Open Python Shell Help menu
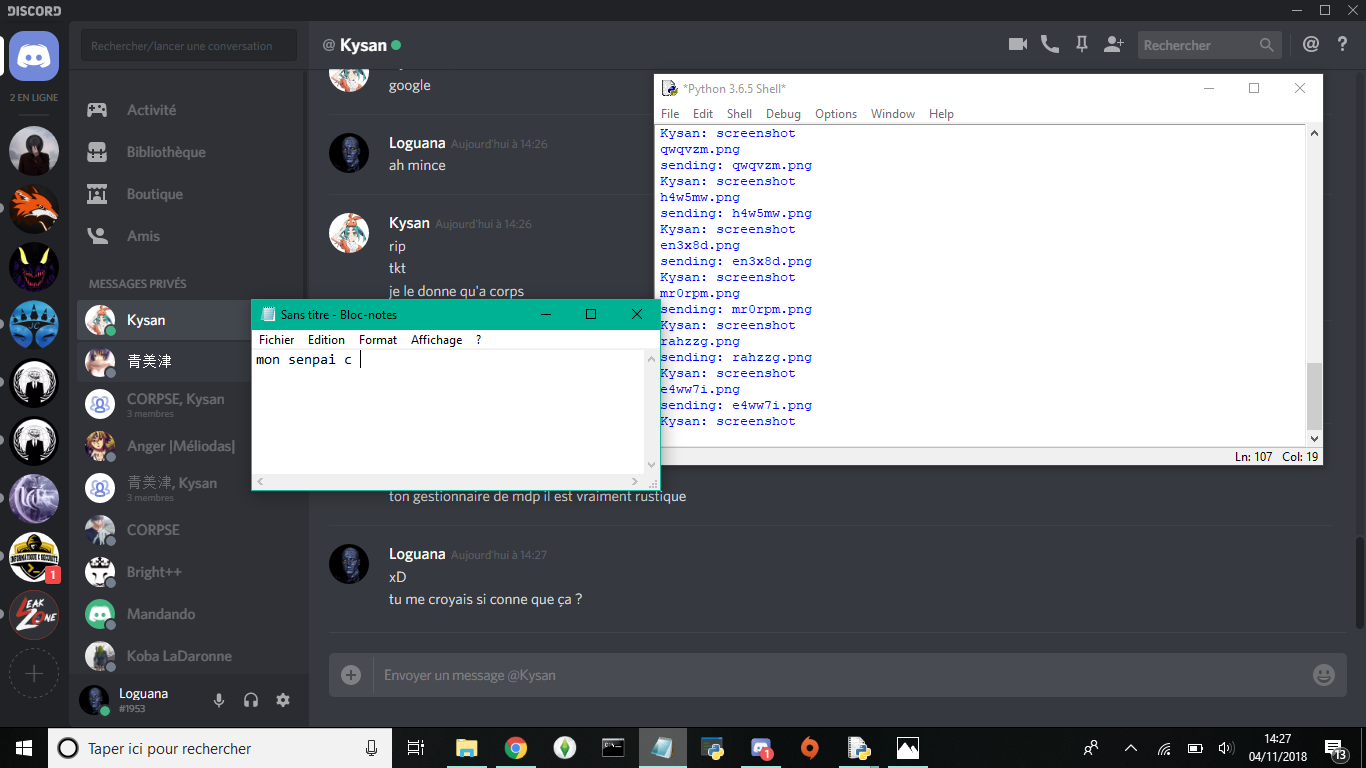The image size is (1366, 768). [x=941, y=114]
